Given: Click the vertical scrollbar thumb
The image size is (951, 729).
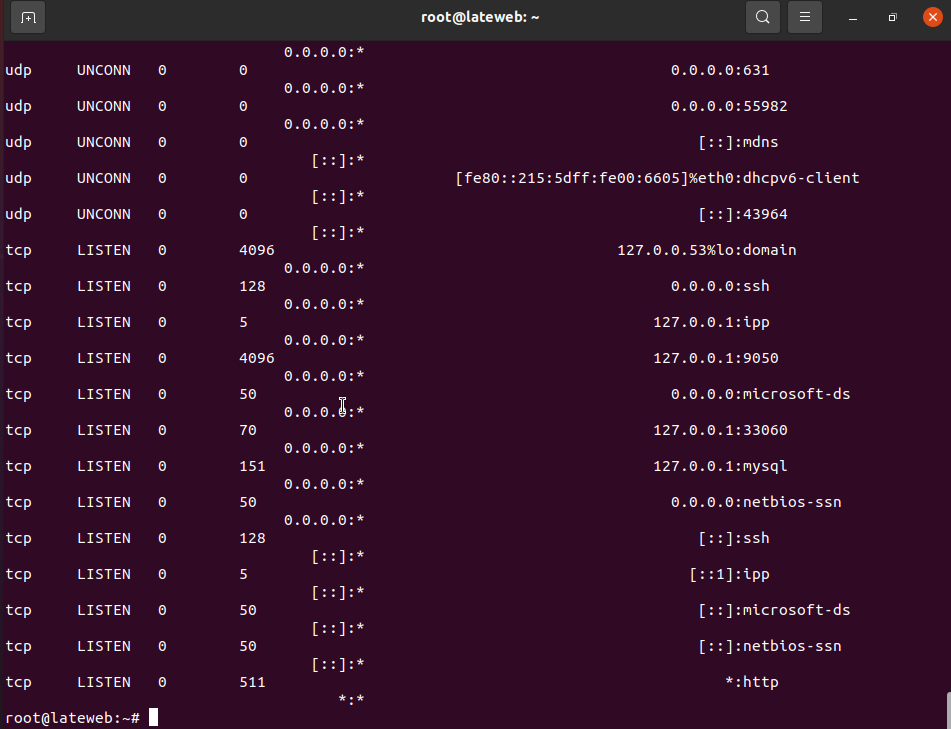Looking at the screenshot, I should 946,709.
